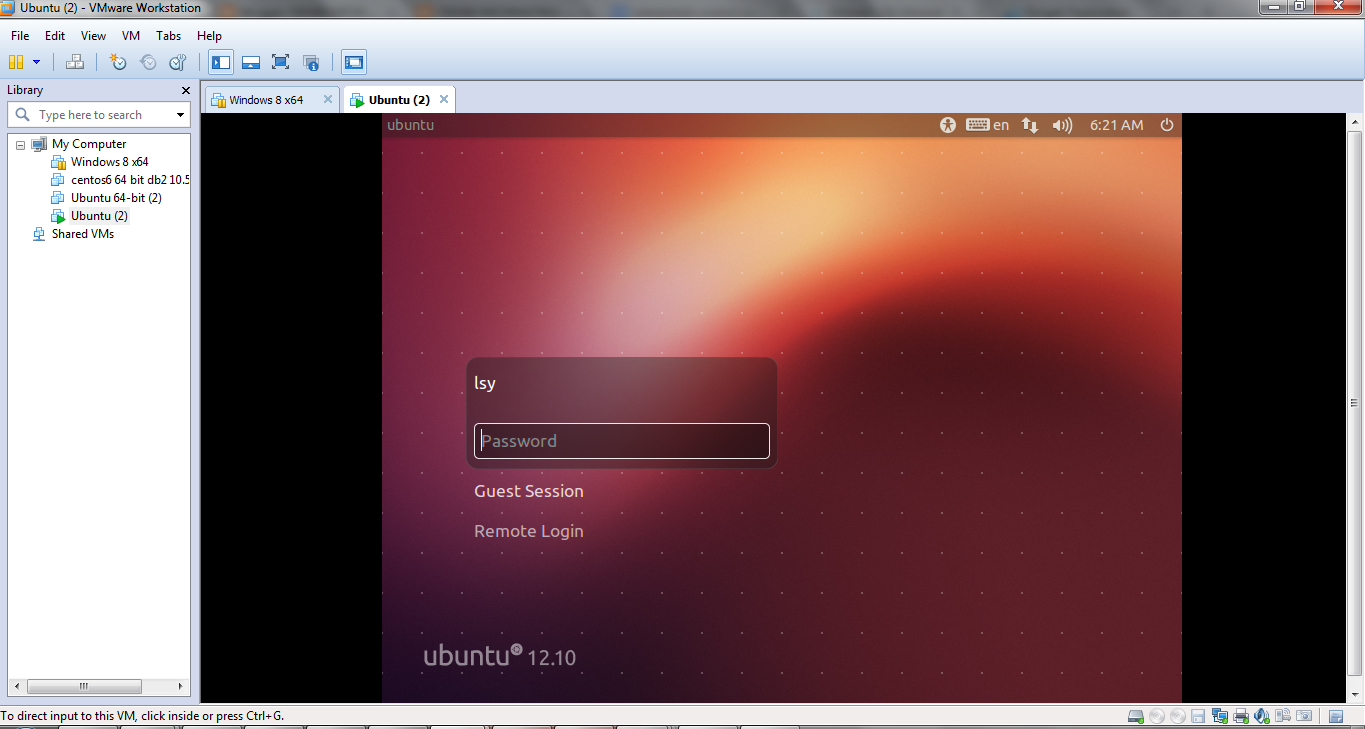Select Ubuntu (2) in library tree
The height and width of the screenshot is (729, 1365).
(99, 216)
